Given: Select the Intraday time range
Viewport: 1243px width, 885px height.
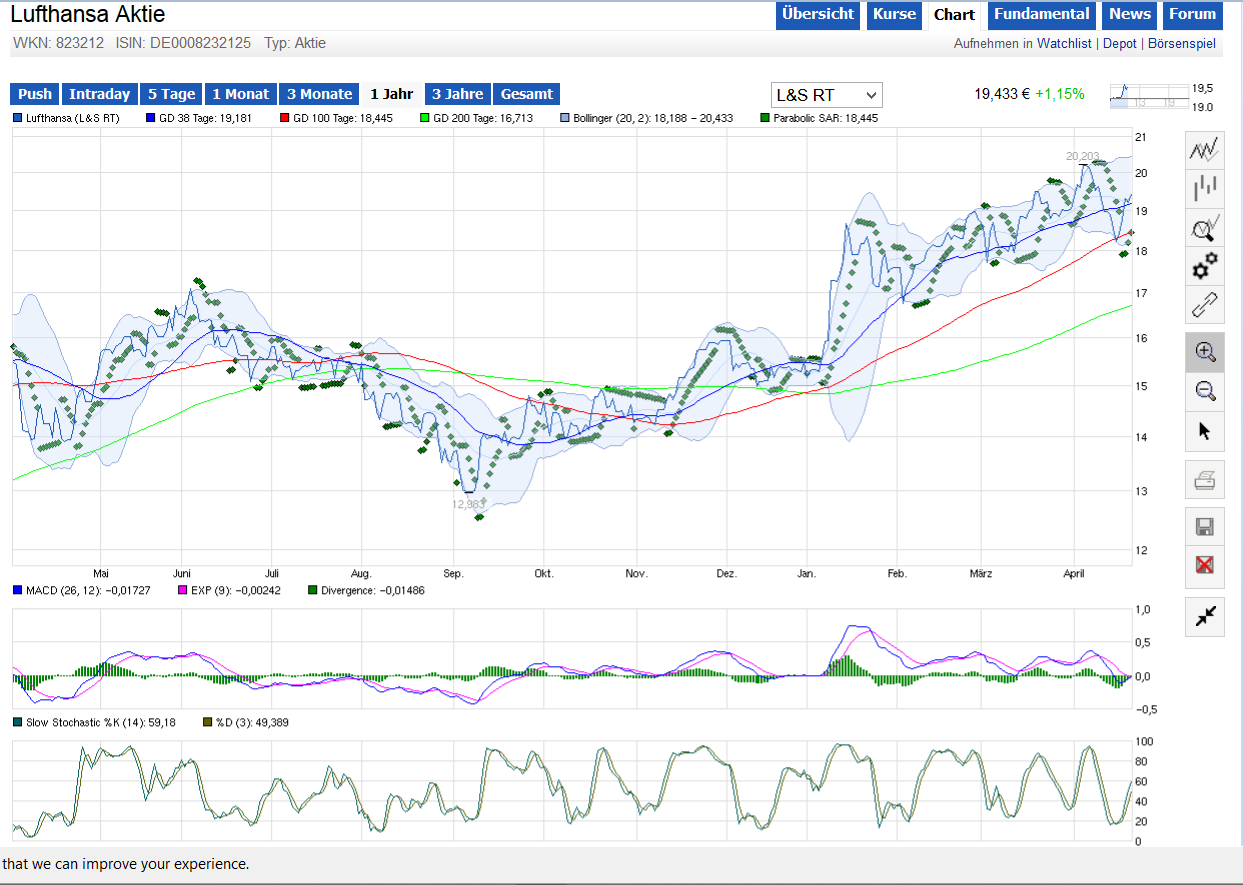Looking at the screenshot, I should pyautogui.click(x=99, y=94).
